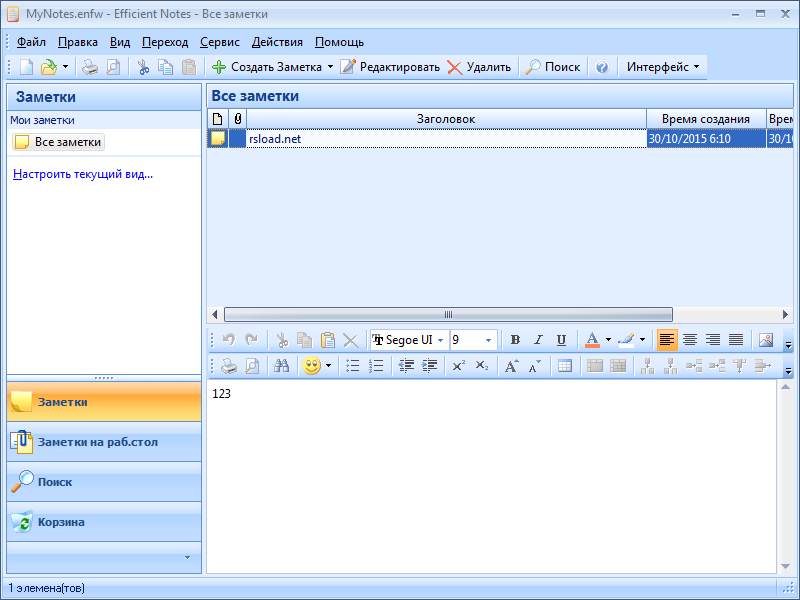Click the Создать Заметка button
800x600 pixels.
(x=267, y=67)
